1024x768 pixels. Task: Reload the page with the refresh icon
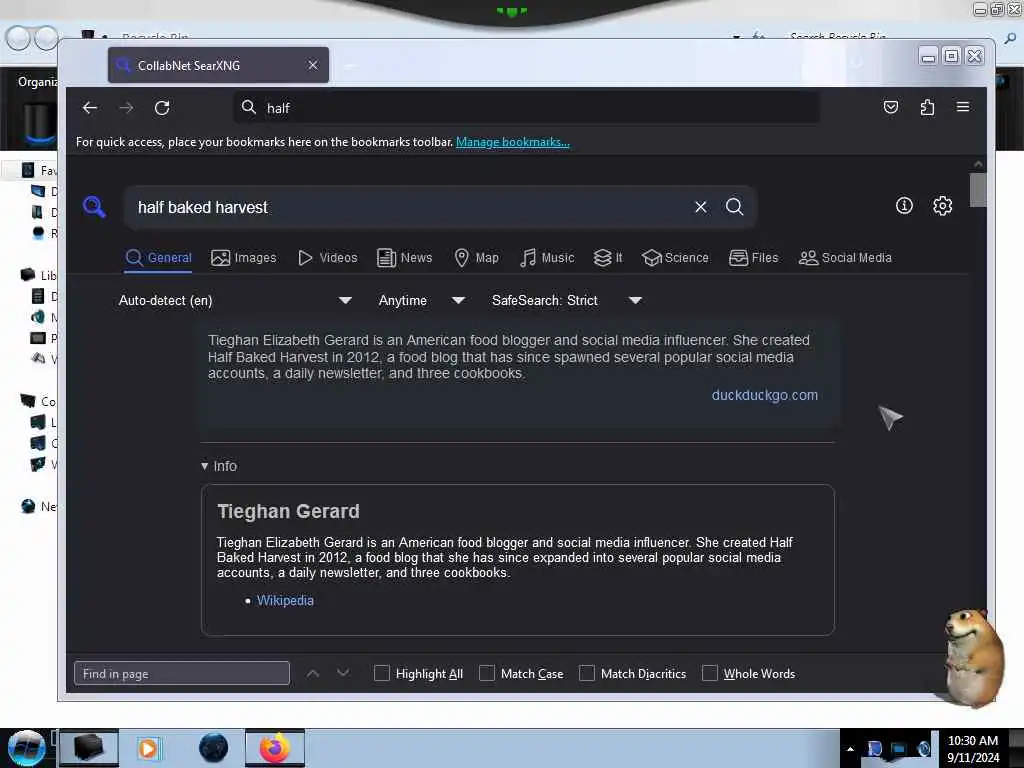coord(162,108)
